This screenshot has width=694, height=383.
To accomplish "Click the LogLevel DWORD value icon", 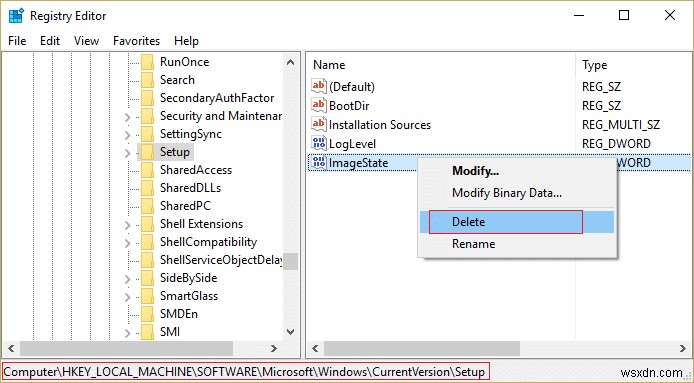I will tap(319, 143).
